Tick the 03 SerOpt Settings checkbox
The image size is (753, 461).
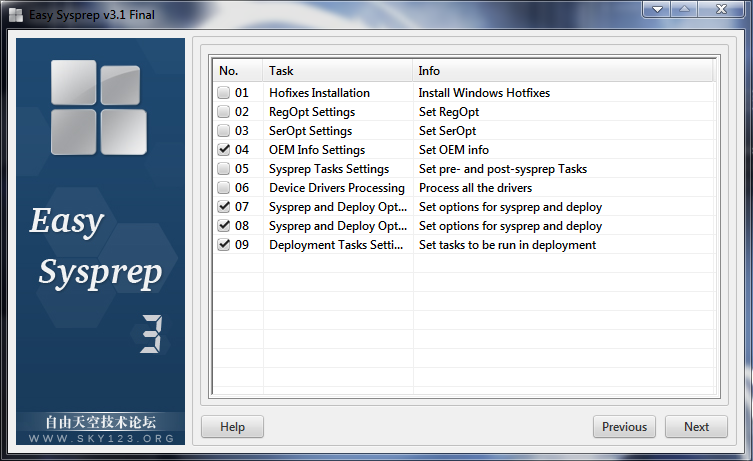(223, 130)
